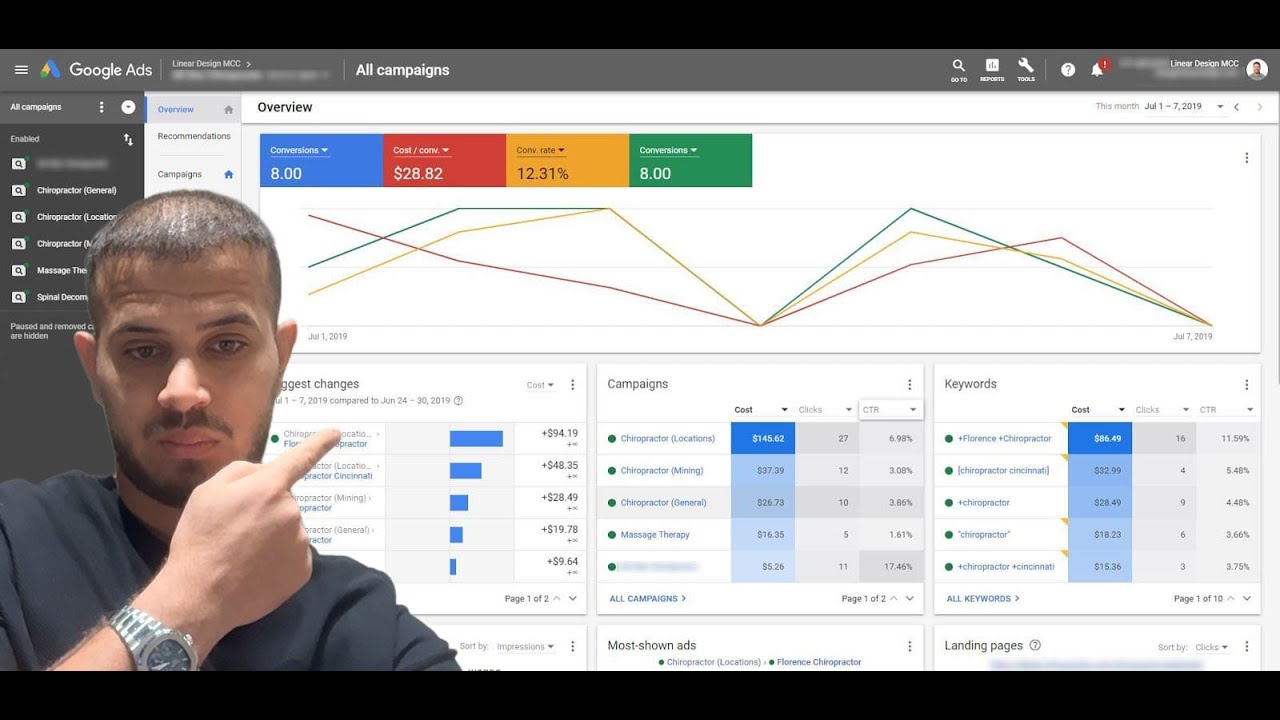Click $145.62 cost cell
This screenshot has width=1280, height=720.
[763, 439]
